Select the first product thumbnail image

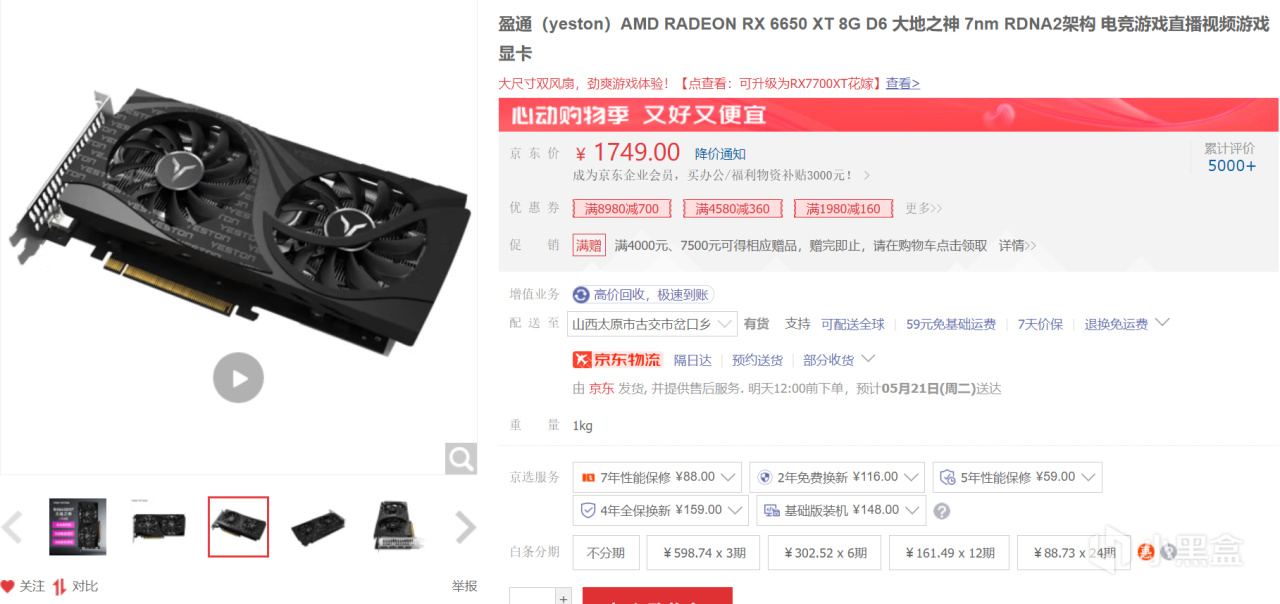pos(78,526)
